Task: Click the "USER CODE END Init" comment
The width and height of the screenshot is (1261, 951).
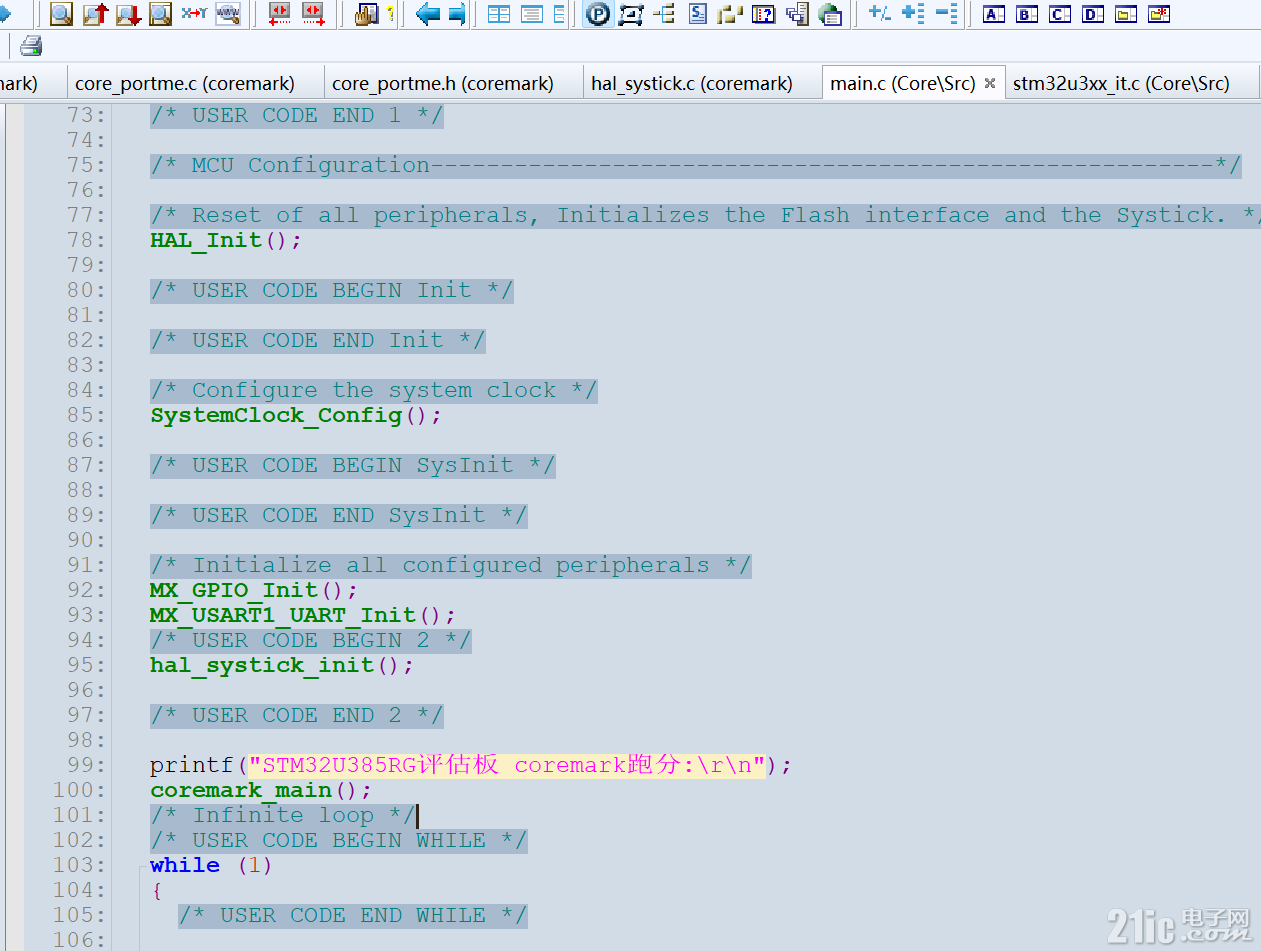Action: pyautogui.click(x=318, y=340)
